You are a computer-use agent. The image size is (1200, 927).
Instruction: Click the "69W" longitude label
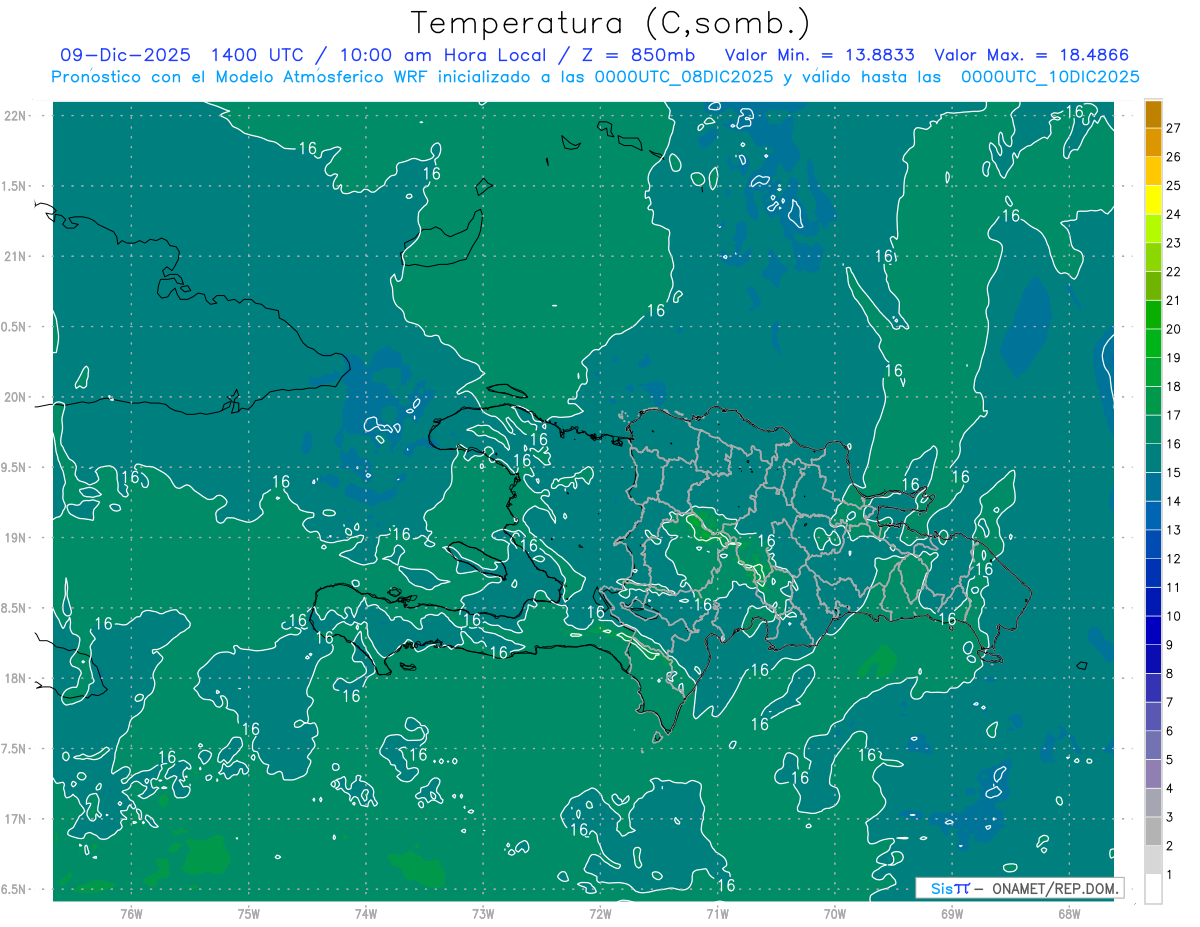point(951,914)
